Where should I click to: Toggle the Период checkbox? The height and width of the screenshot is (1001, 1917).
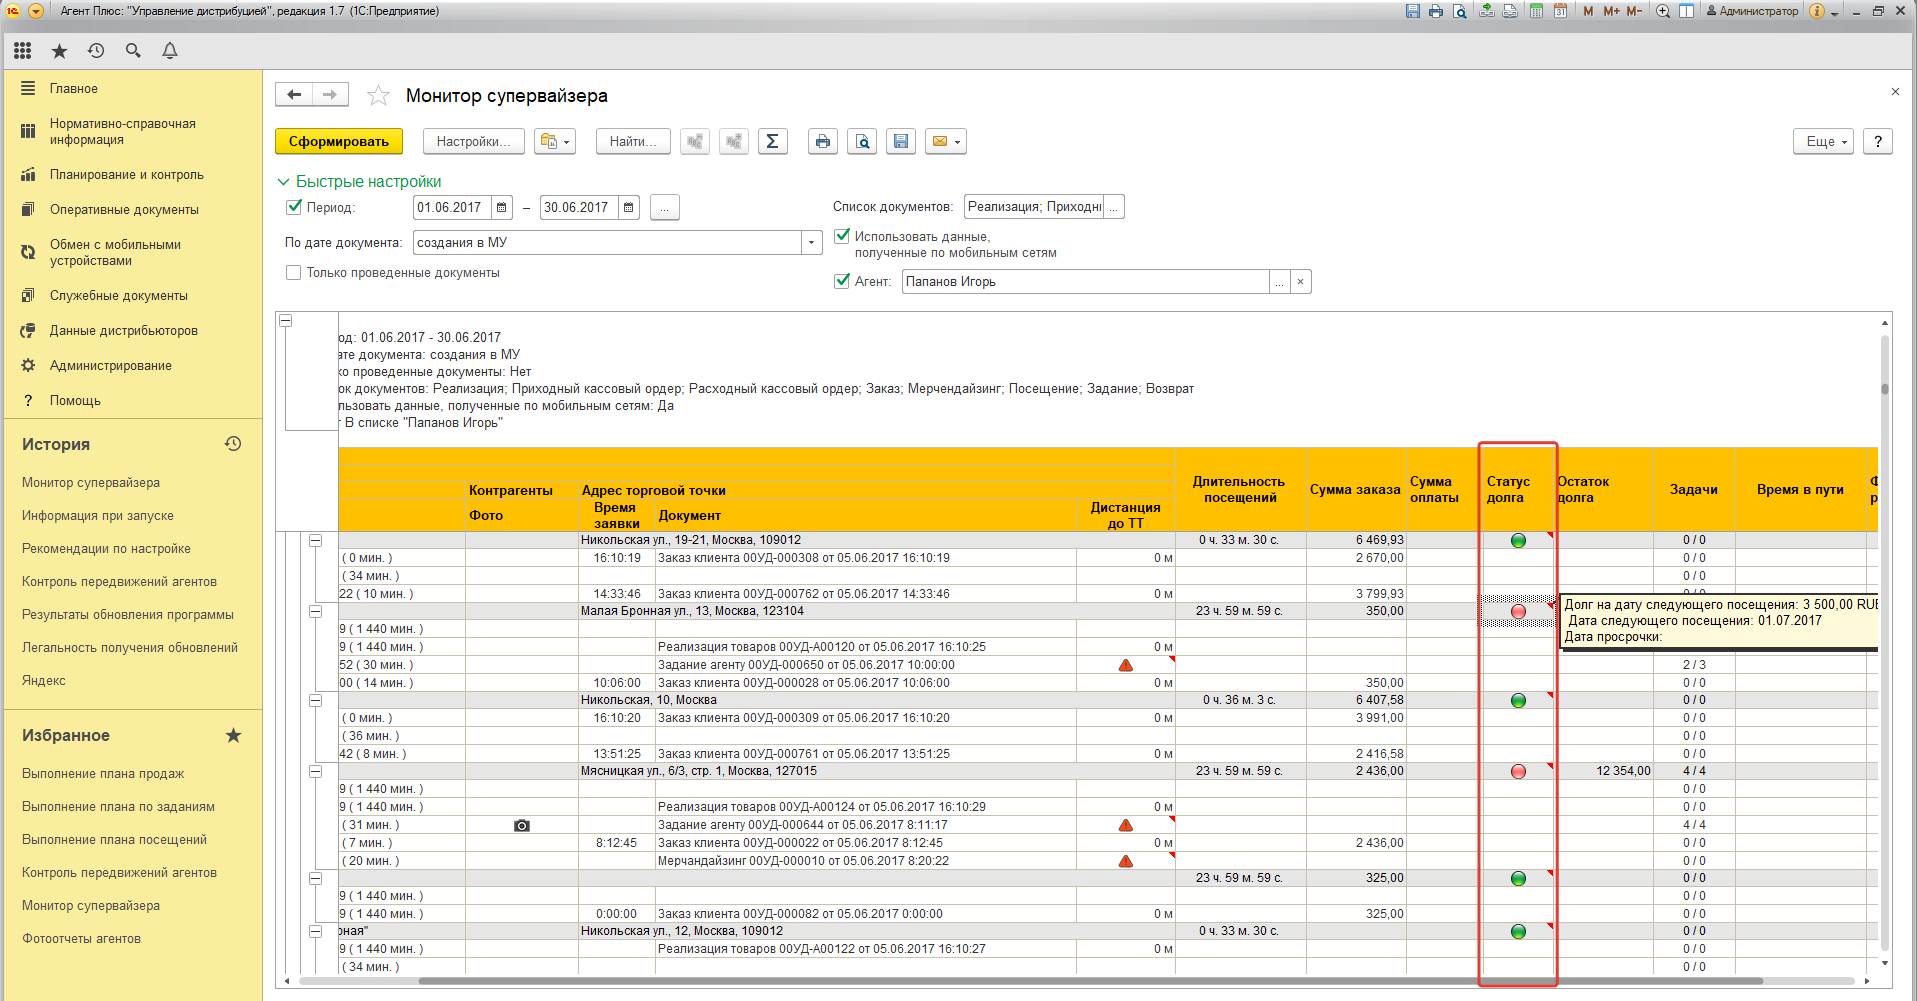point(294,207)
